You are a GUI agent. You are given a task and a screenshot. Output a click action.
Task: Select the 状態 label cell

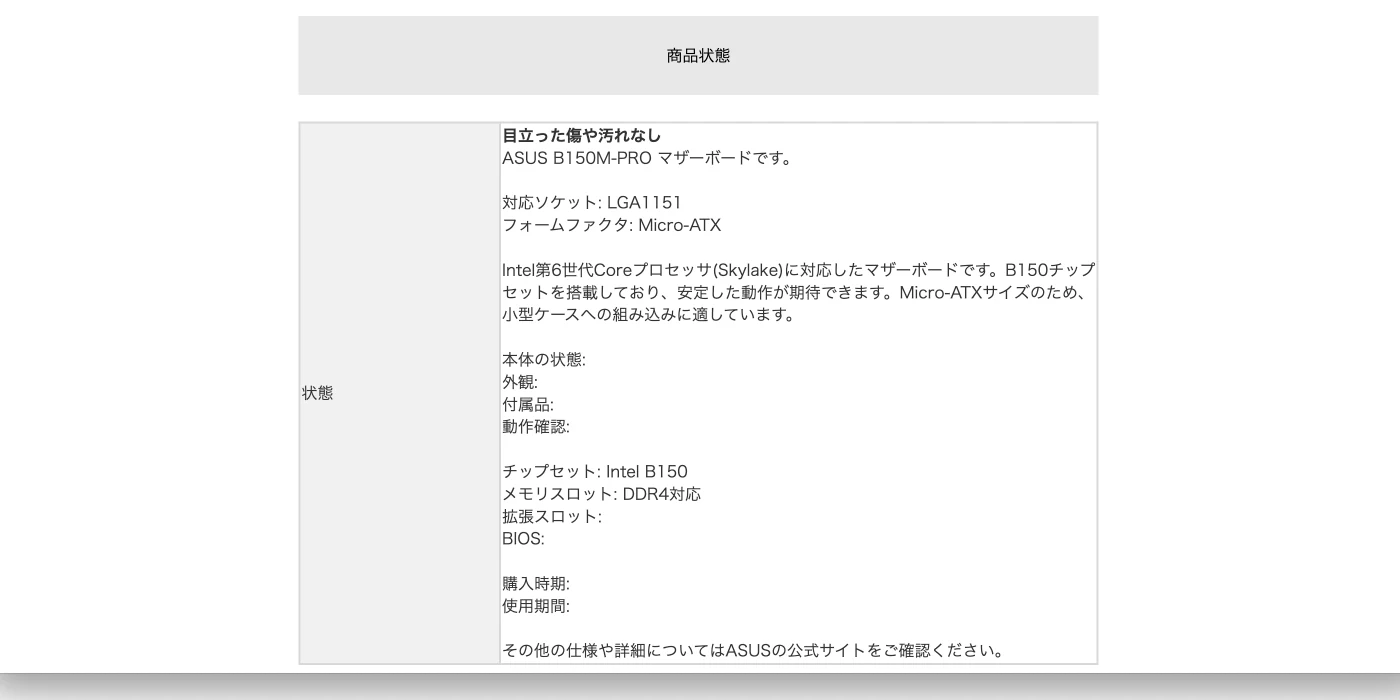pyautogui.click(x=399, y=393)
